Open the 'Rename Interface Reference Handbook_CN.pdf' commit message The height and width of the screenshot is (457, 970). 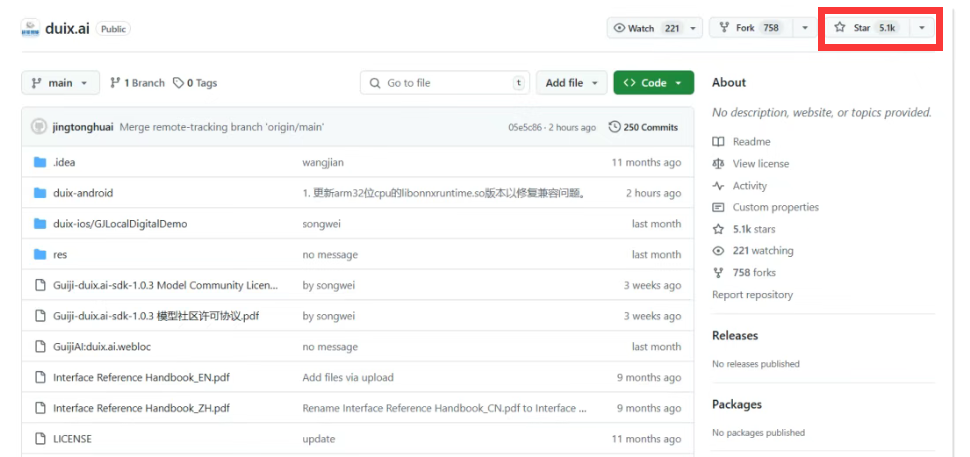point(445,408)
